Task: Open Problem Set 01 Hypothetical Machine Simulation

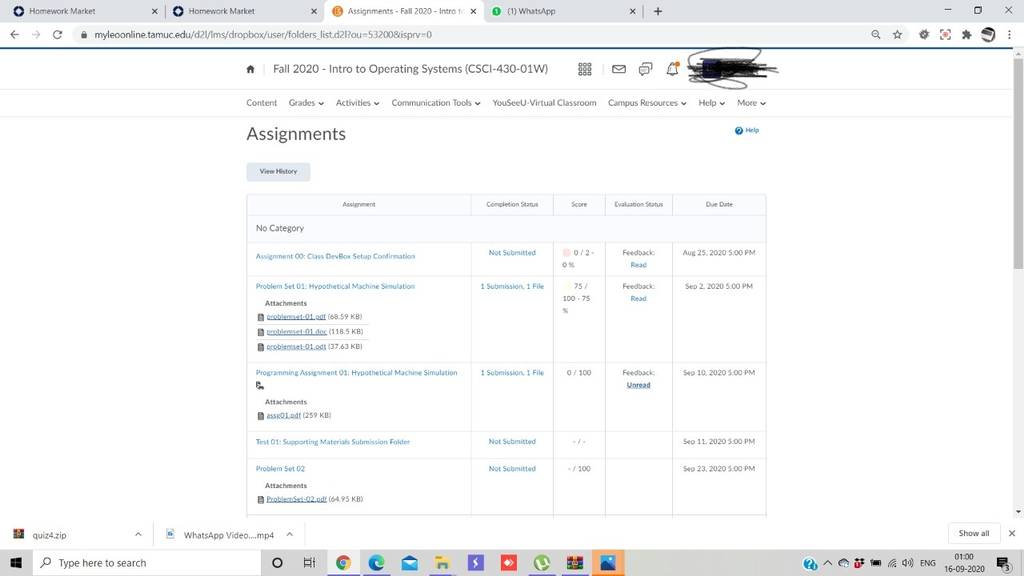Action: coord(335,287)
